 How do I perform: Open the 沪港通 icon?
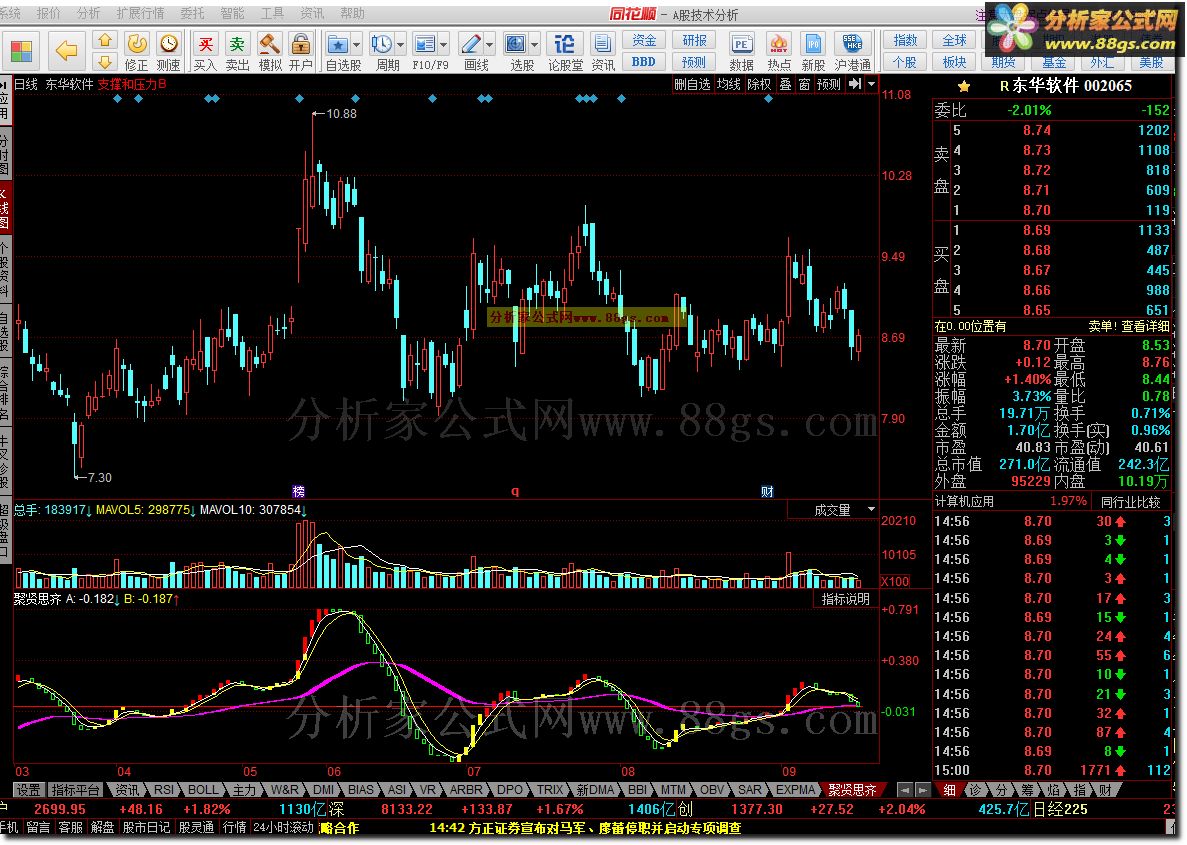[852, 51]
